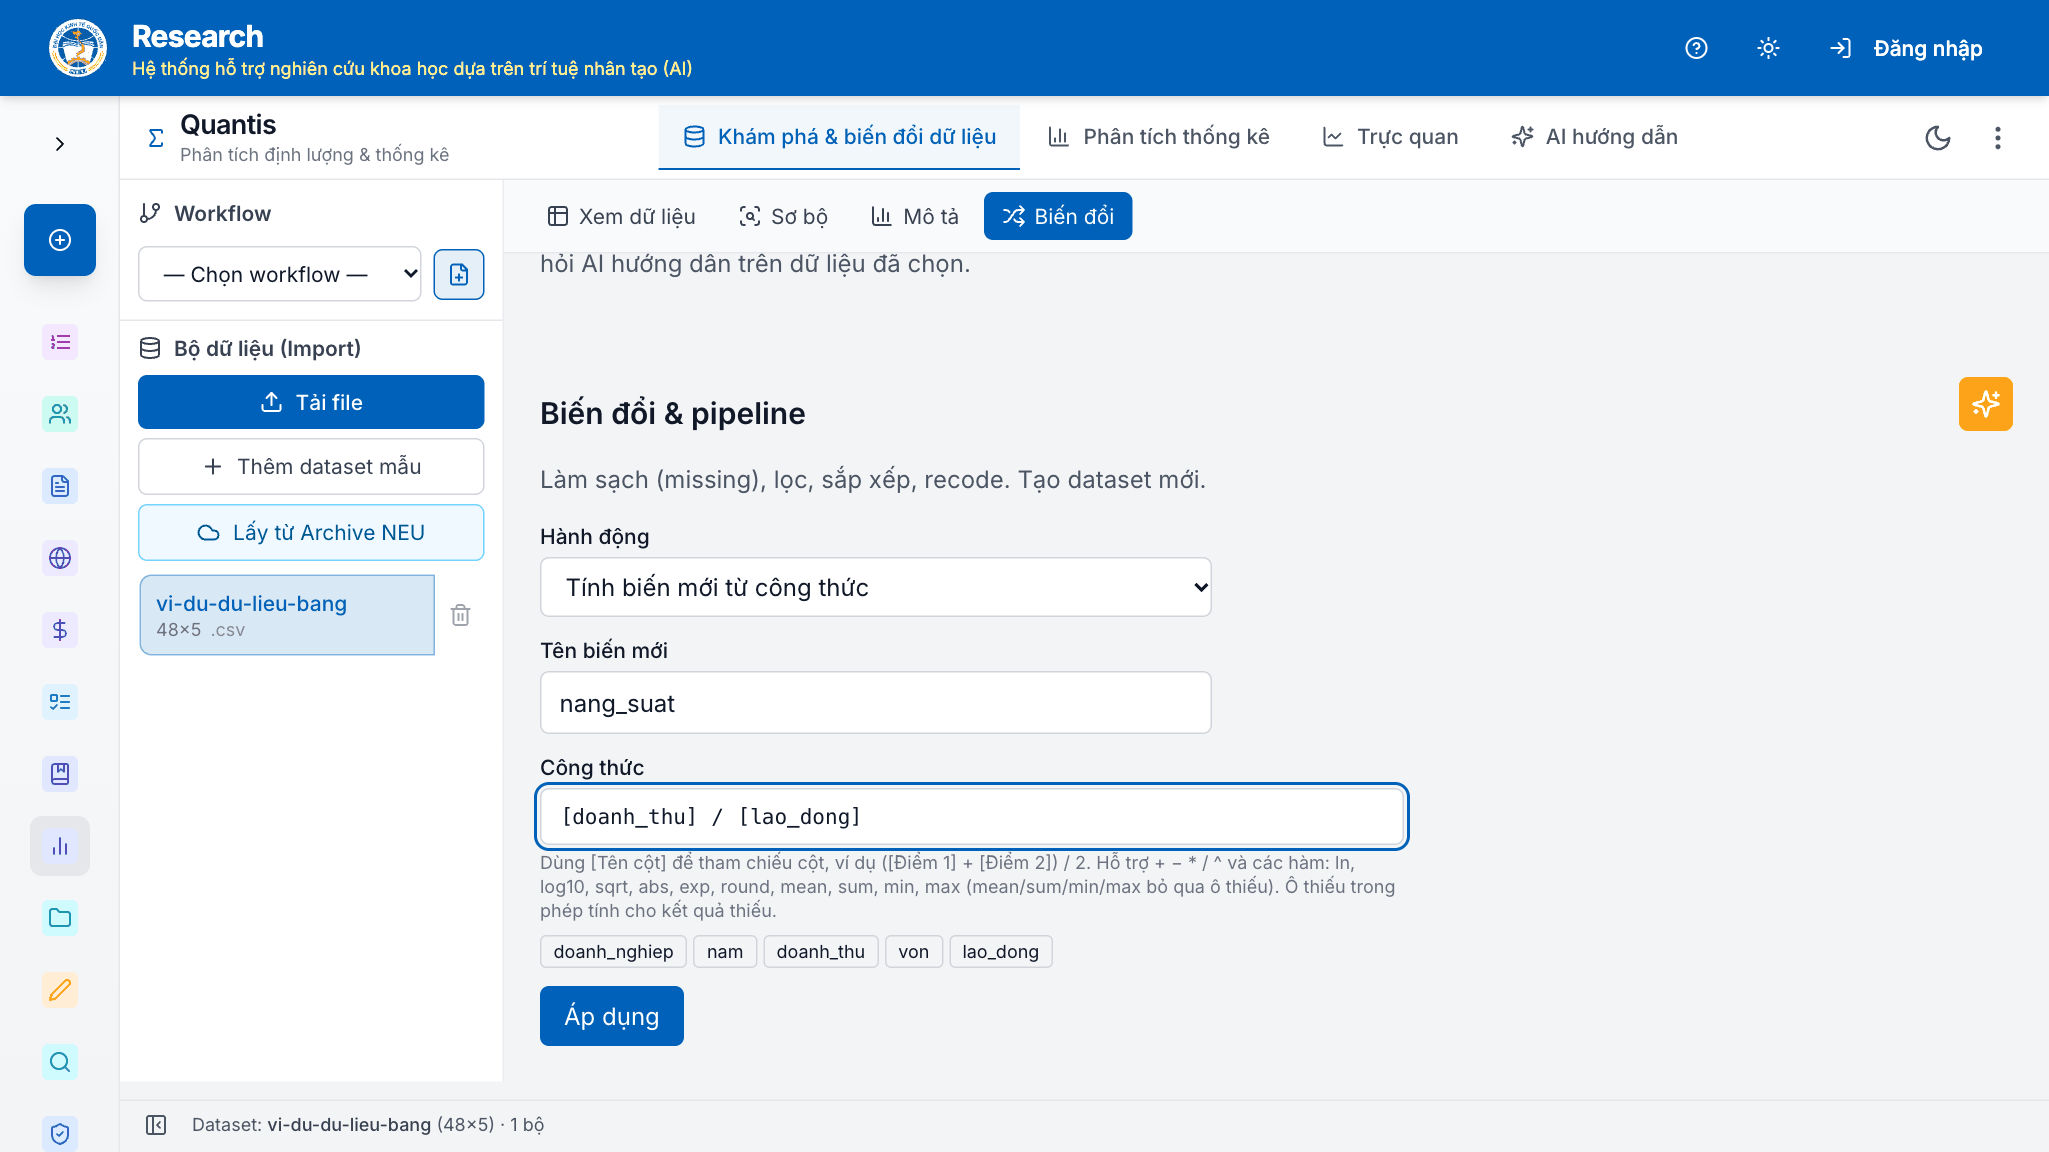The height and width of the screenshot is (1152, 2049).
Task: Click Đăng nhập login link
Action: pyautogui.click(x=1906, y=48)
